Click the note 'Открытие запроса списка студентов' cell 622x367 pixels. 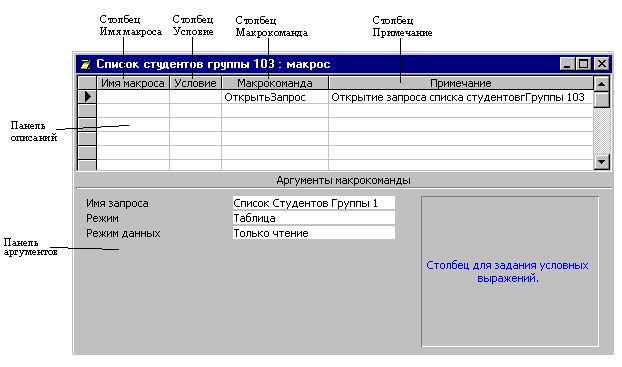pos(461,97)
